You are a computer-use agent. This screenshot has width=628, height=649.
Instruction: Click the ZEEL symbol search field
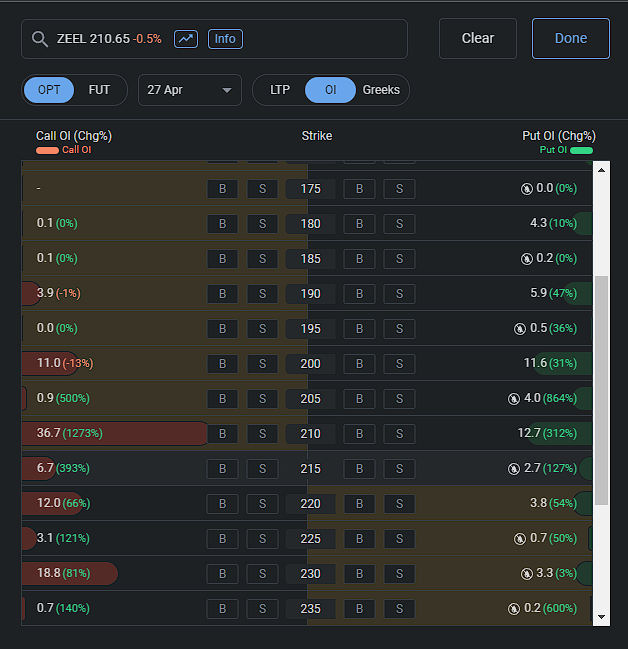[x=214, y=39]
